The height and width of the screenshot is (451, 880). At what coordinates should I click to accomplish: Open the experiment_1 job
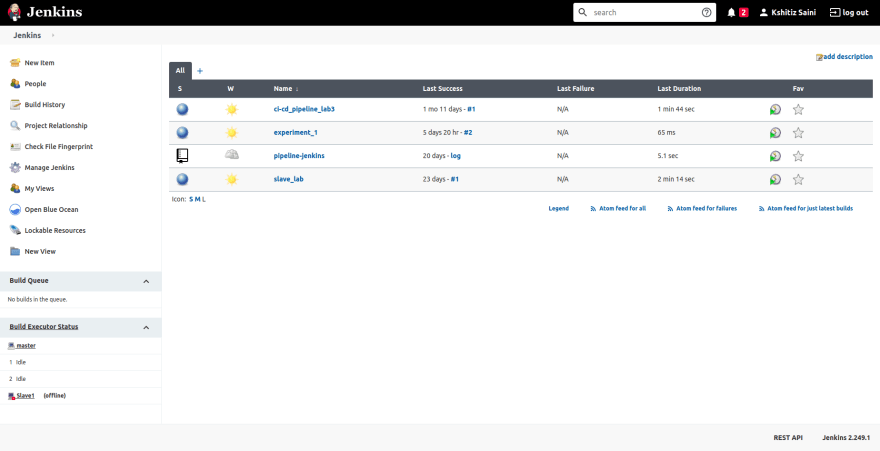(x=296, y=133)
